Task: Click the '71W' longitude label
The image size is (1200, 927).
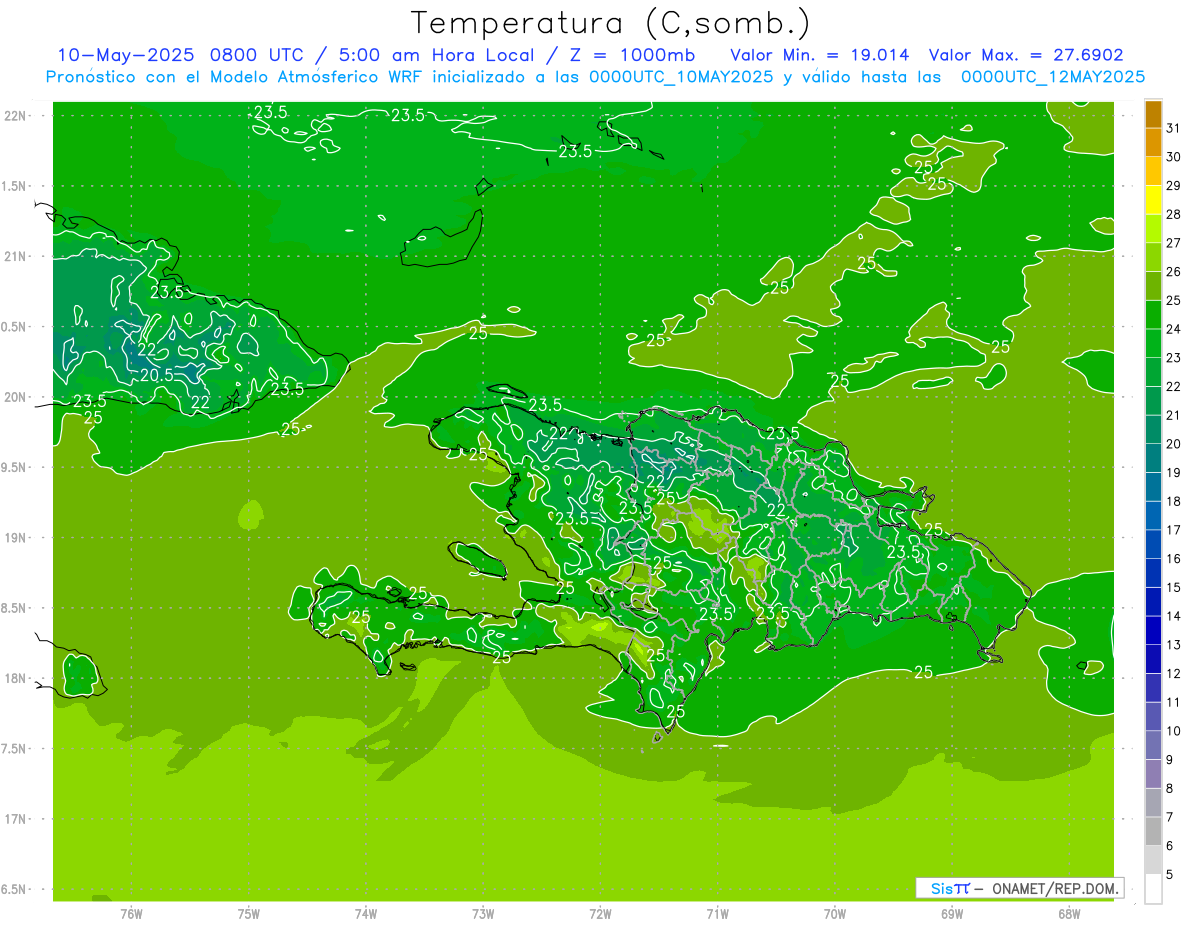Action: click(717, 914)
